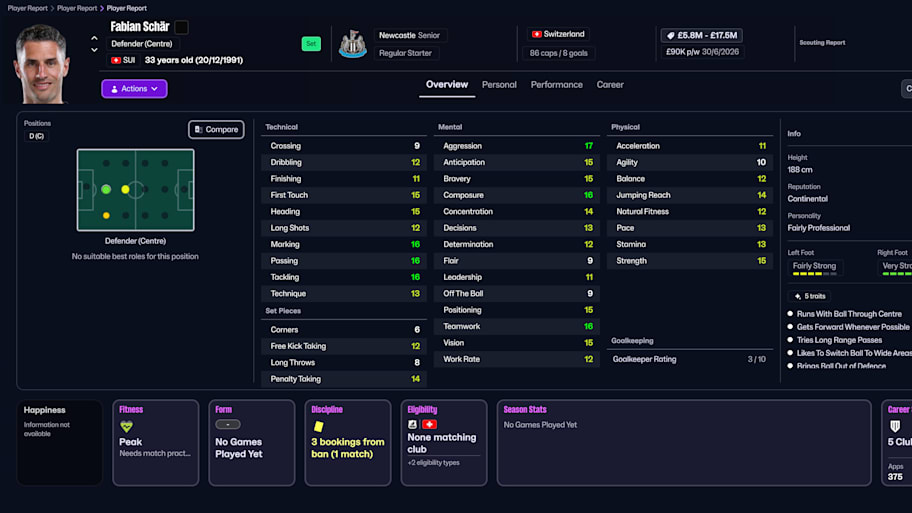Go to previous player with up chevron
This screenshot has height=513, width=912.
(x=94, y=38)
